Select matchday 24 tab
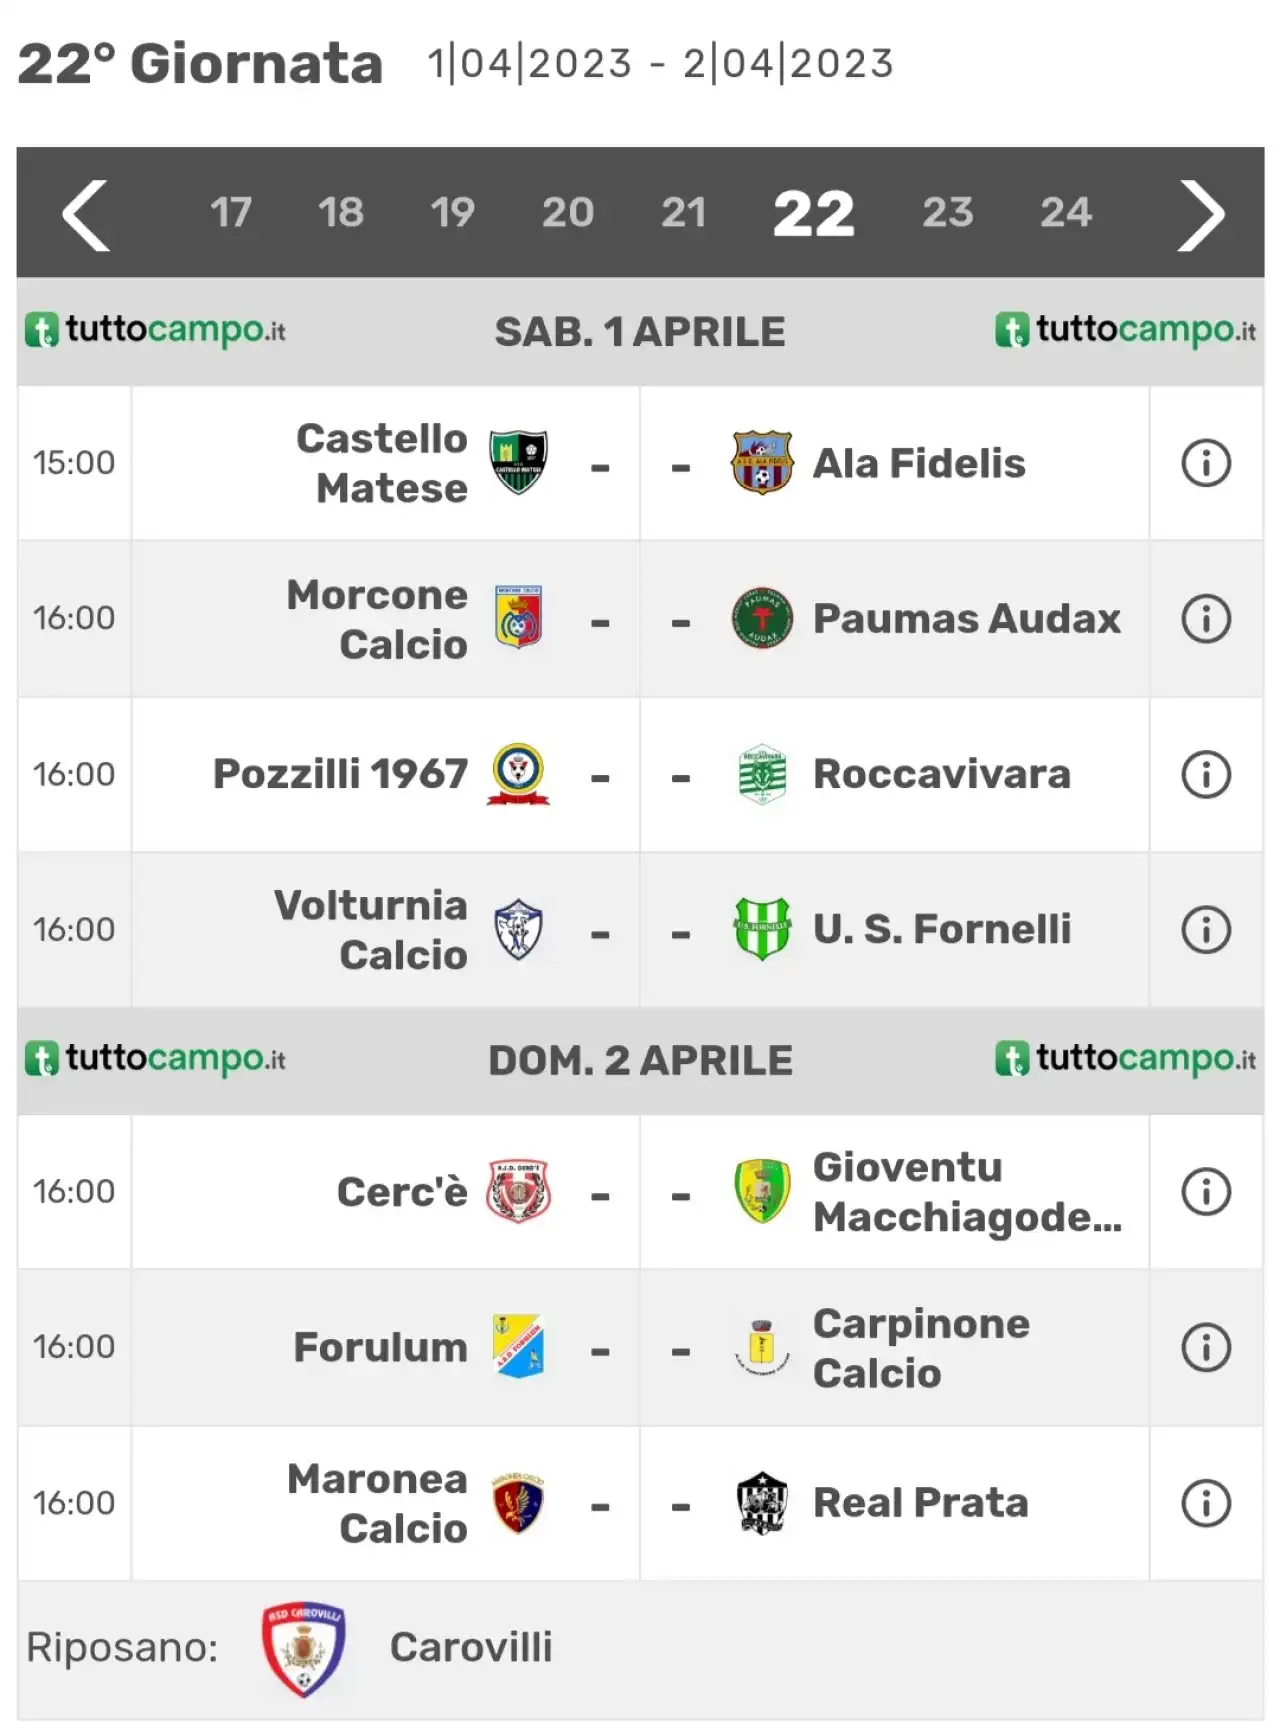The height and width of the screenshot is (1730, 1280). click(x=1066, y=212)
